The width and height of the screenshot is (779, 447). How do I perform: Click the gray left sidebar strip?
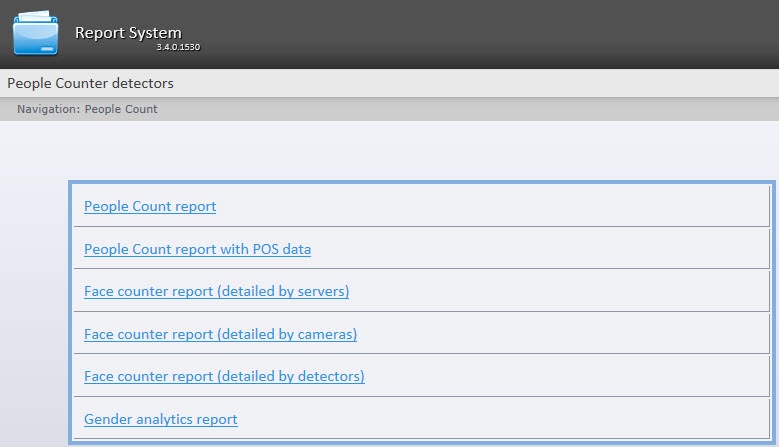(x=30, y=300)
